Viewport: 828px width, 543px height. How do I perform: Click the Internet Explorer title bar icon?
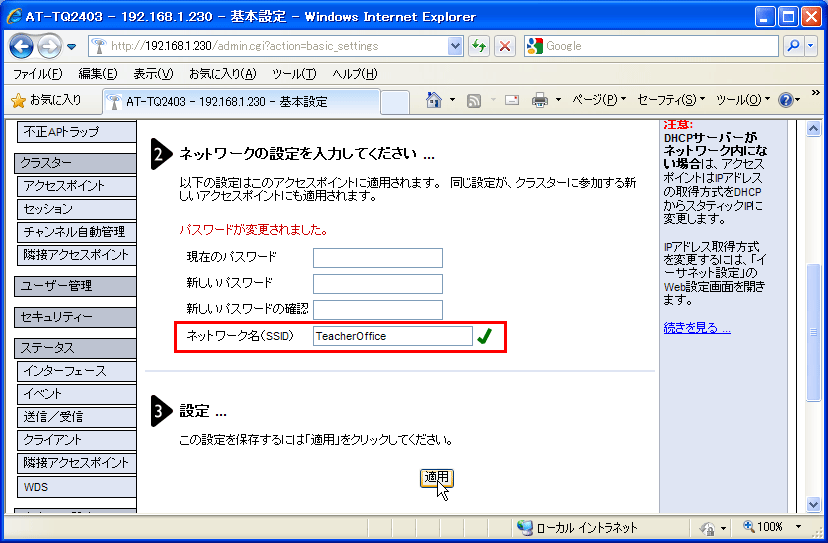coord(14,16)
